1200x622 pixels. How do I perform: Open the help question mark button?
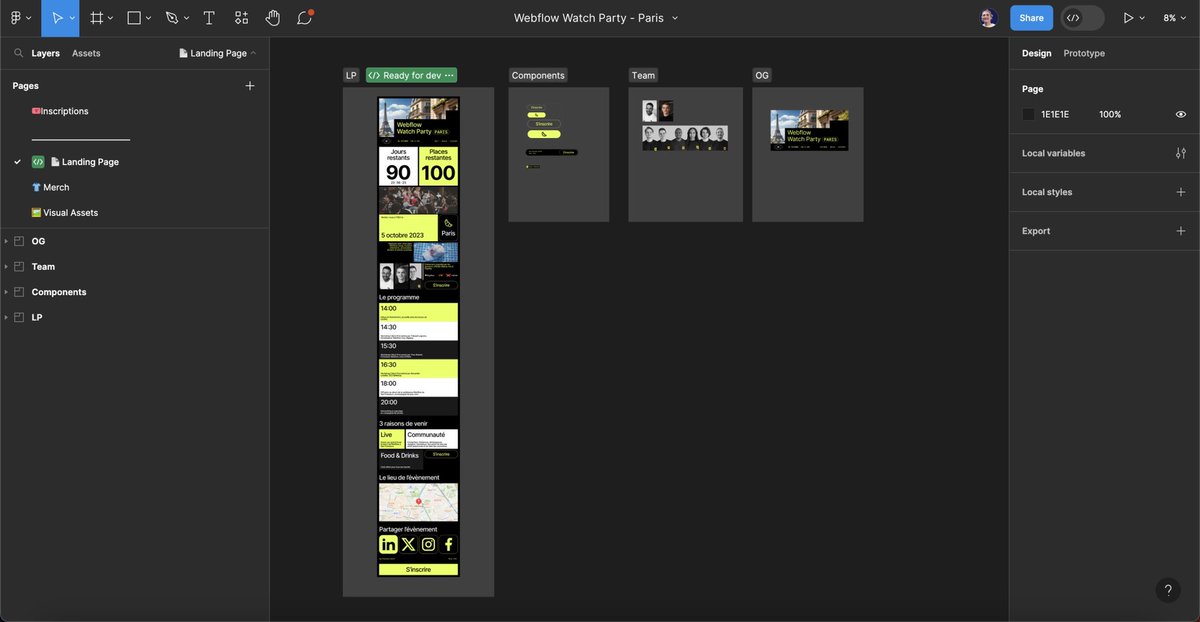point(1168,590)
